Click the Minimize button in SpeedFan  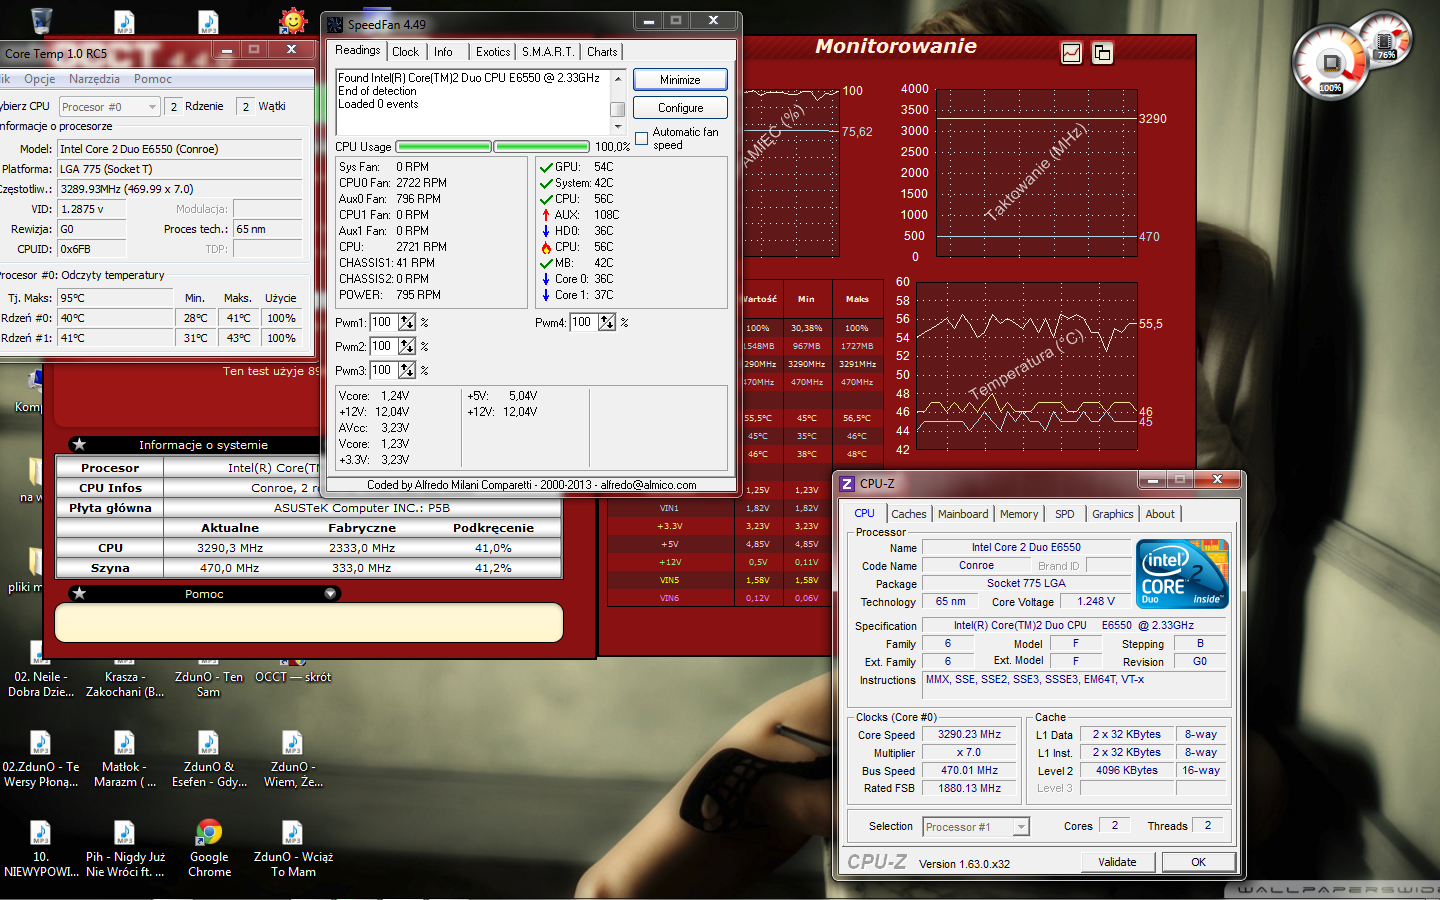pos(680,80)
